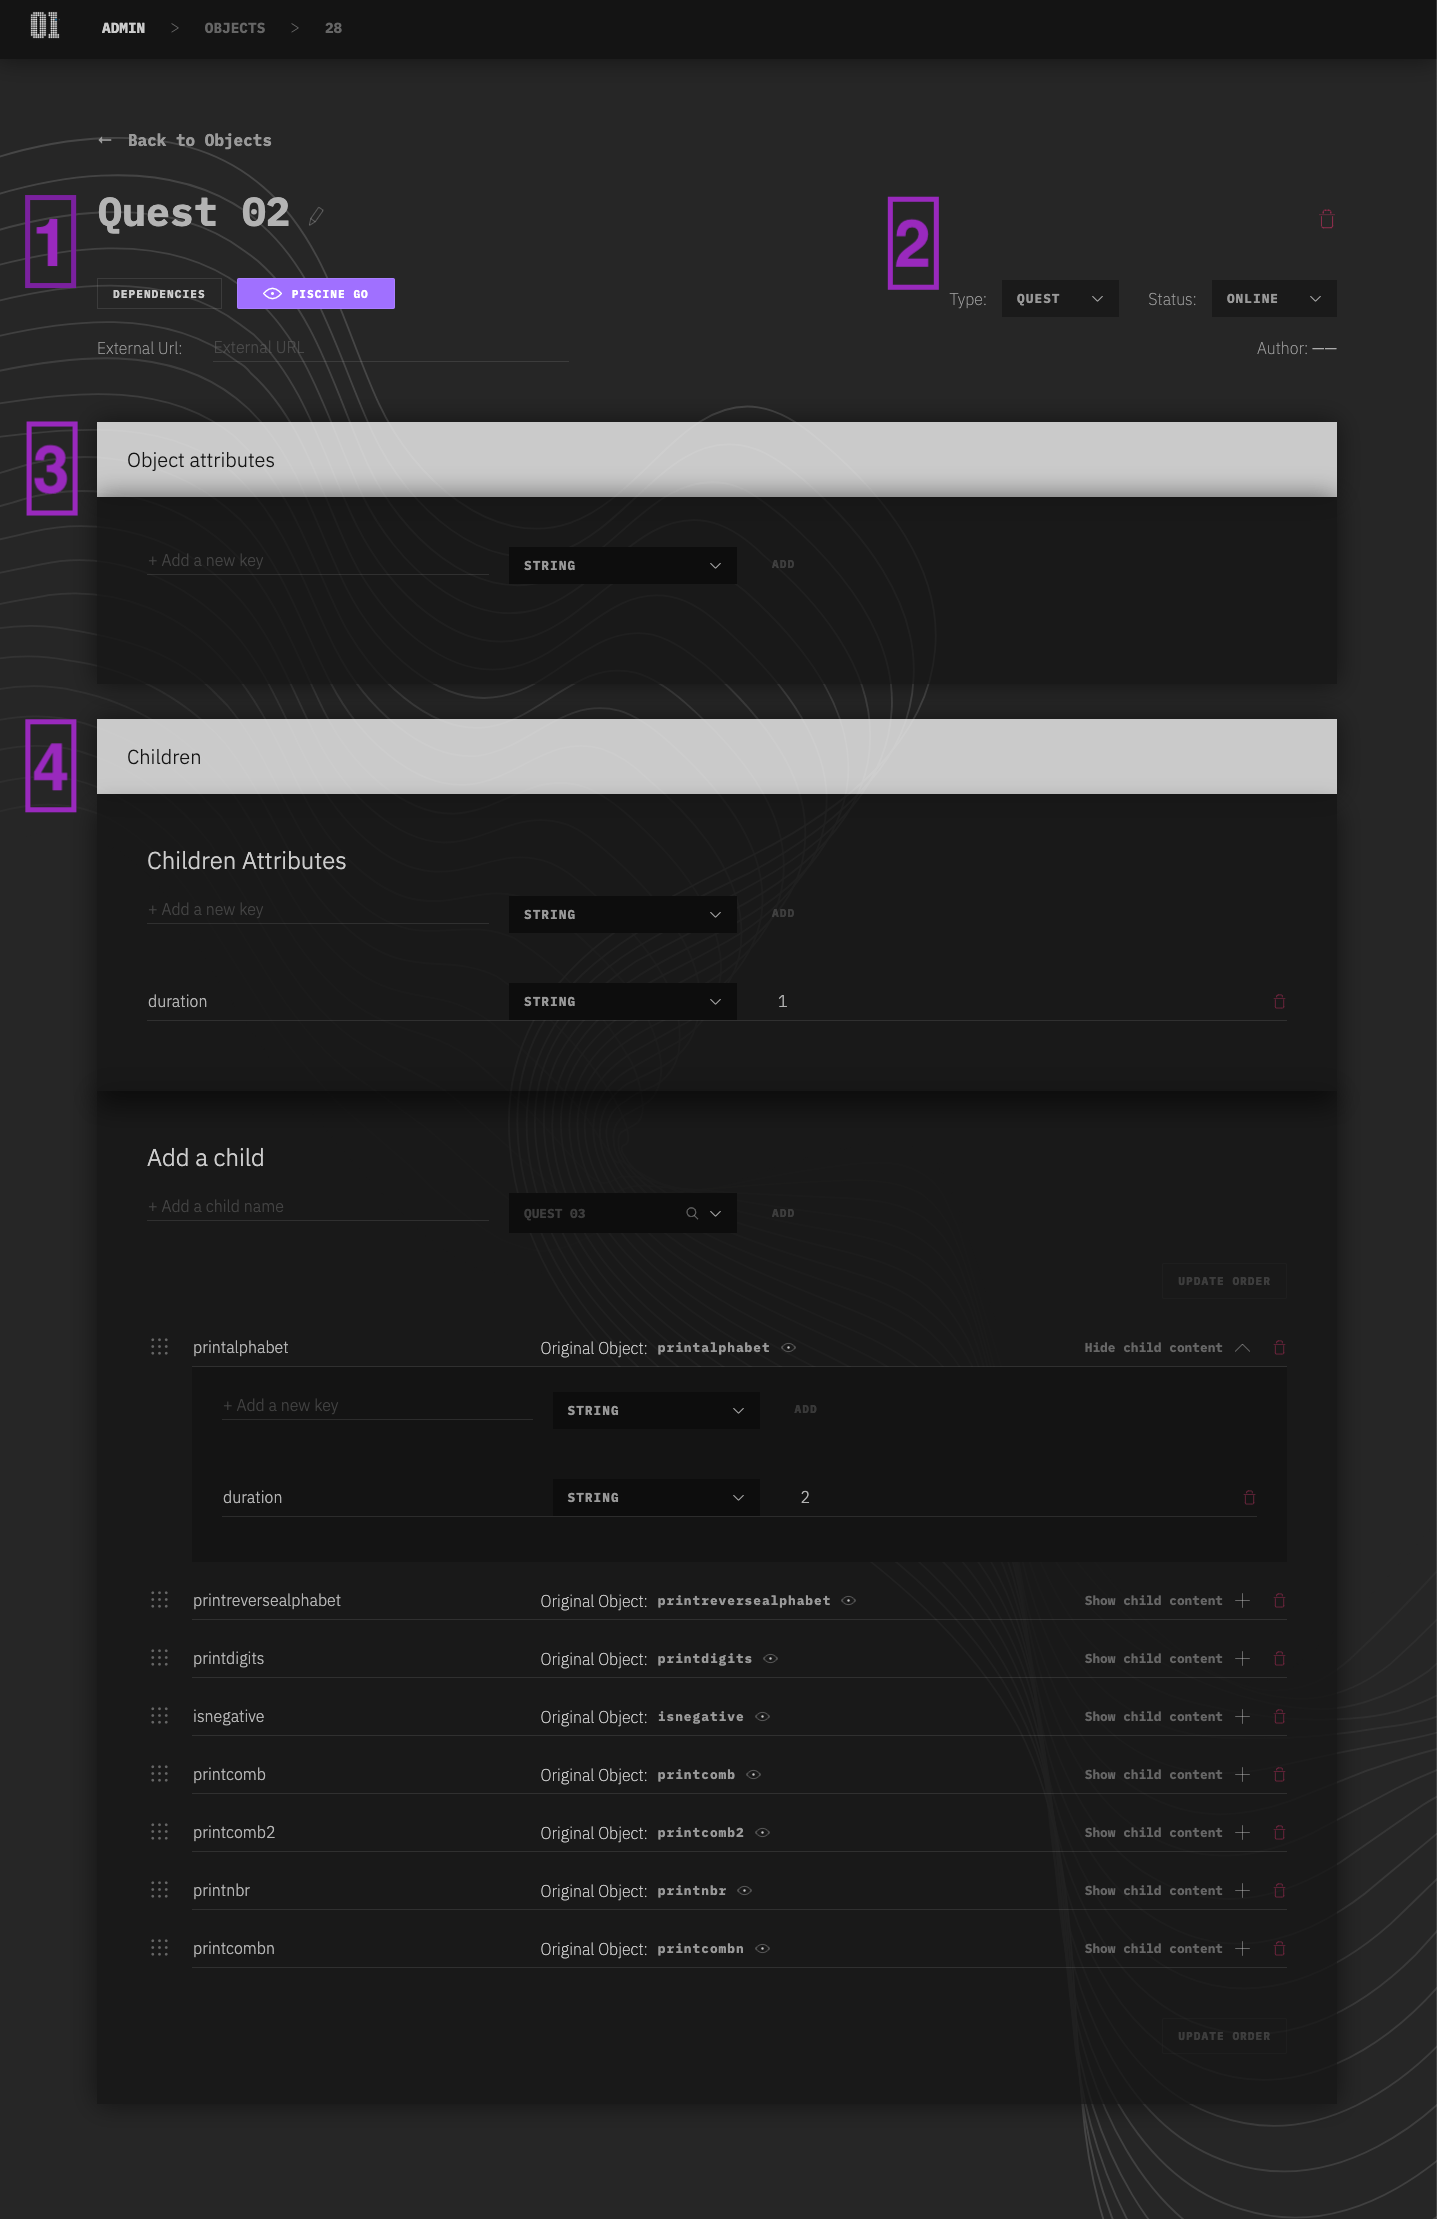Remove the printcomb2 child
Viewport: 1437px width, 2219px height.
pos(1279,1832)
